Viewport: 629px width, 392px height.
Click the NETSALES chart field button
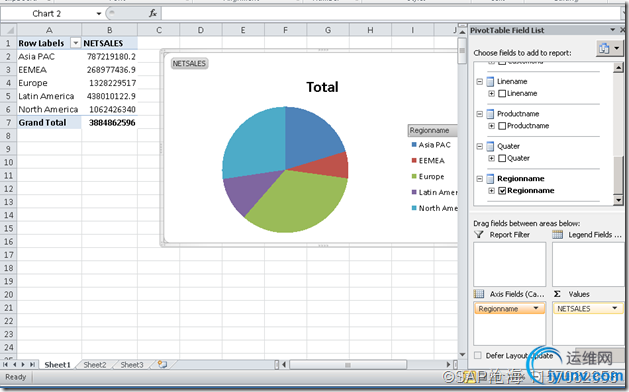point(189,63)
